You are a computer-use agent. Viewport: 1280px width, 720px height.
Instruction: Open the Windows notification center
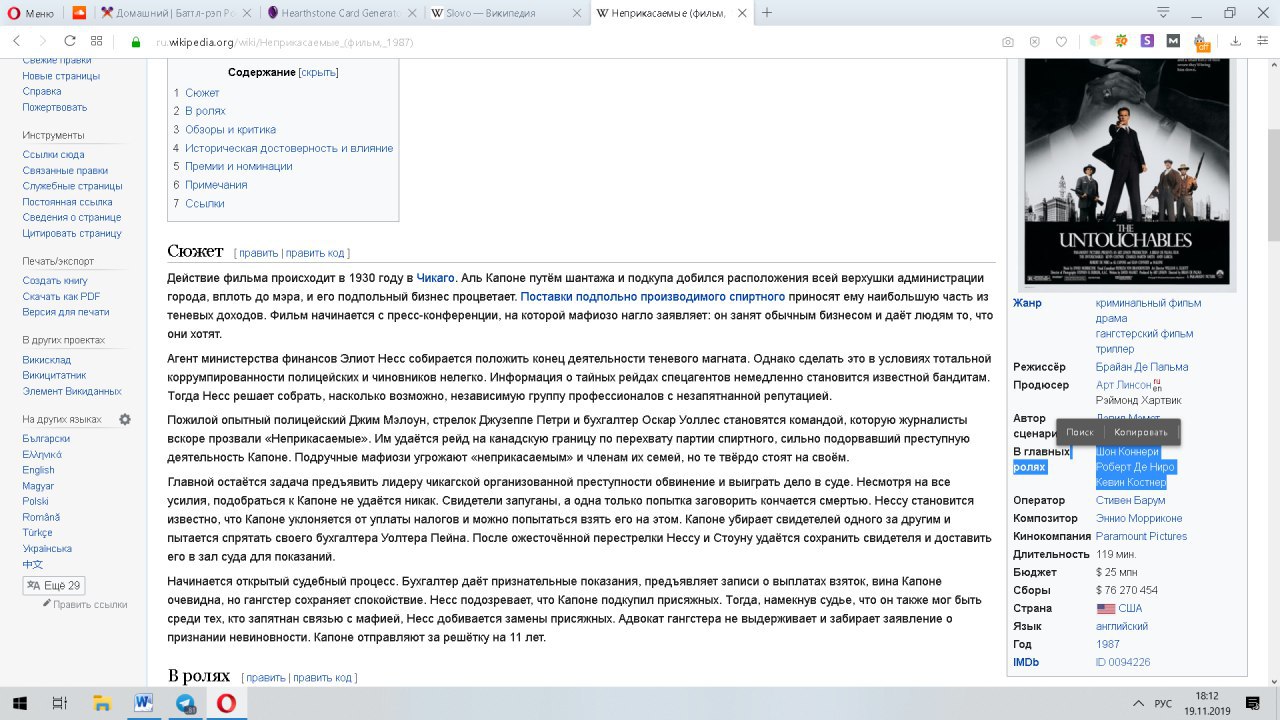[1252, 703]
